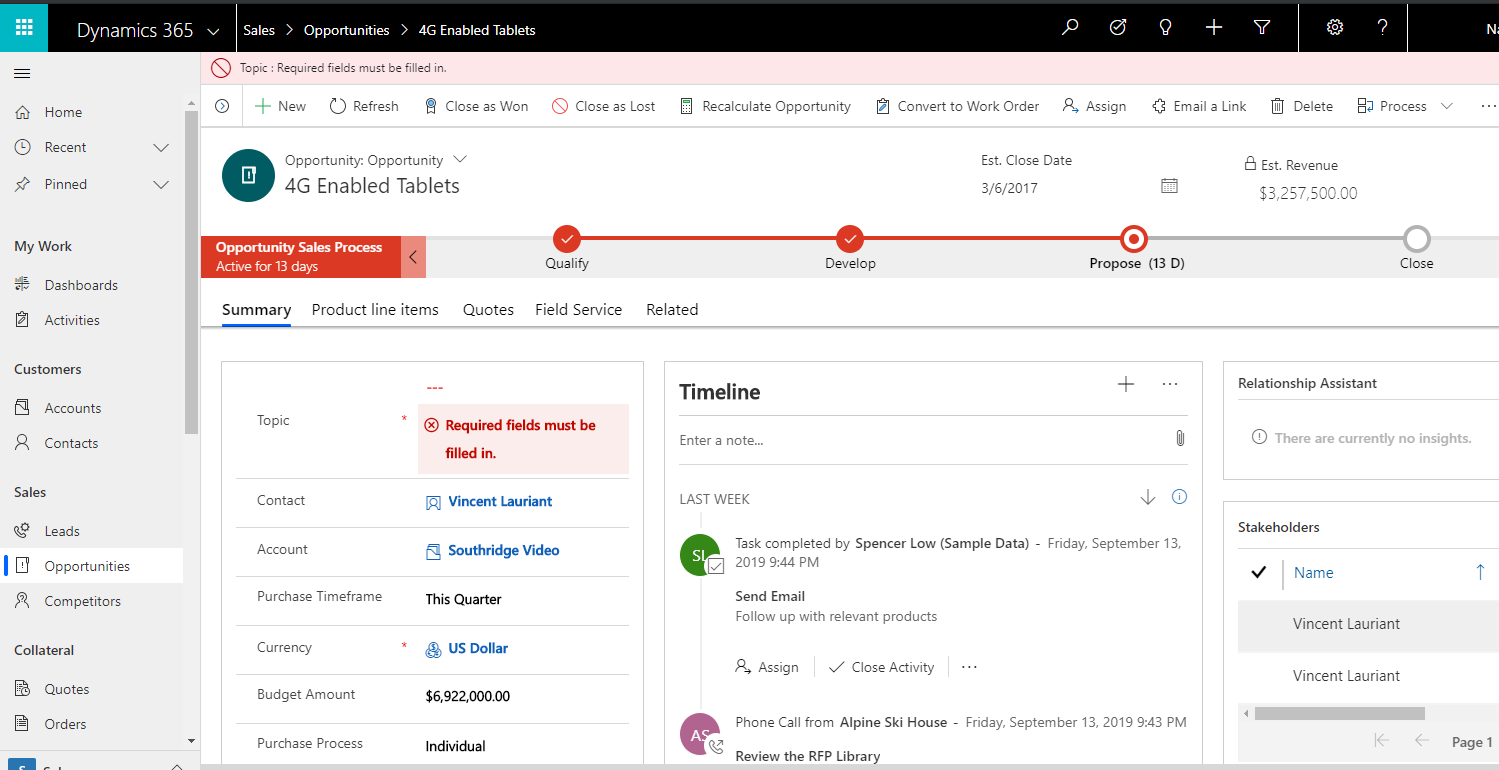Click the lightbulb assistant icon
1499x770 pixels.
(1165, 28)
